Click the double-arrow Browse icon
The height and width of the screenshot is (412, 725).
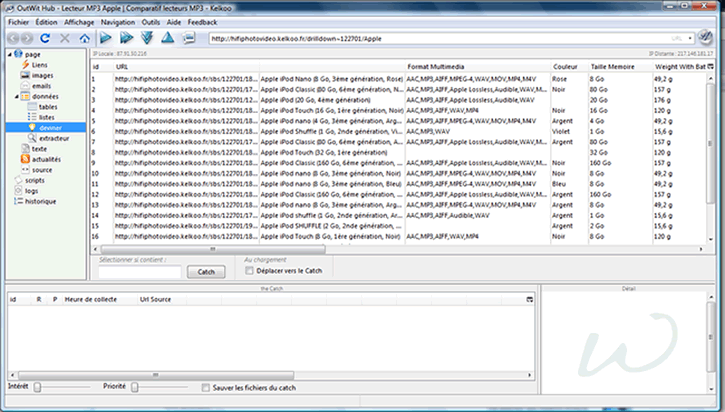126,38
